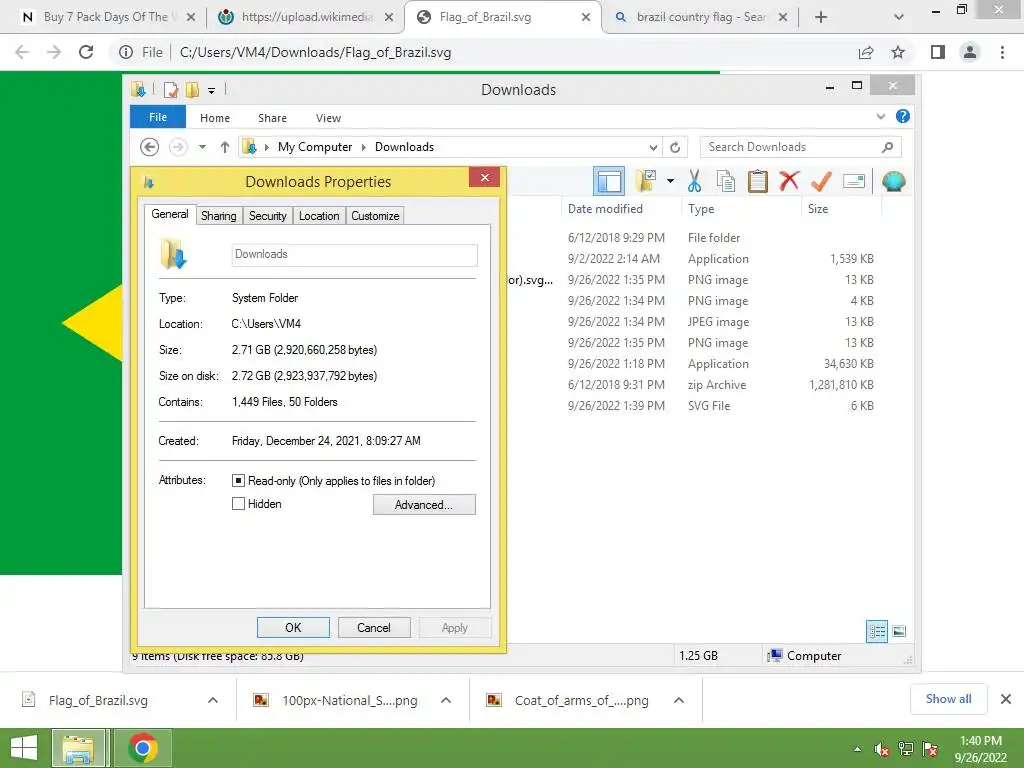1024x768 pixels.
Task: Close the Downloads Properties dialog
Action: (x=485, y=177)
